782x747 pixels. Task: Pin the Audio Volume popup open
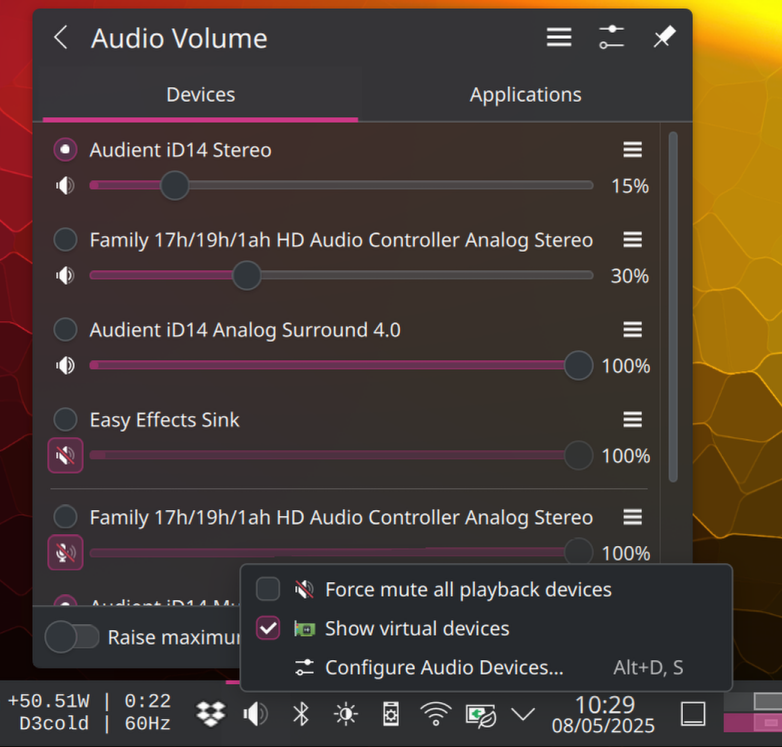tap(664, 37)
